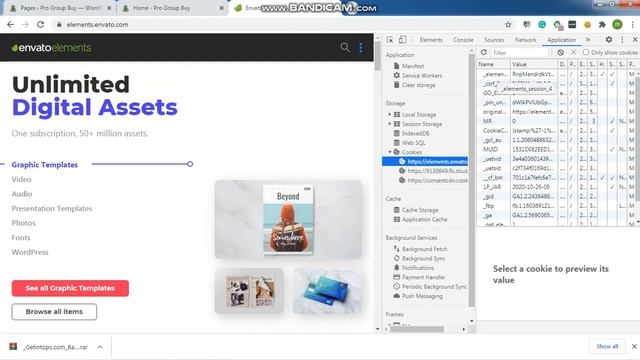Image resolution: width=640 pixels, height=360 pixels.
Task: Open Manifest in Application panel
Action: point(413,66)
